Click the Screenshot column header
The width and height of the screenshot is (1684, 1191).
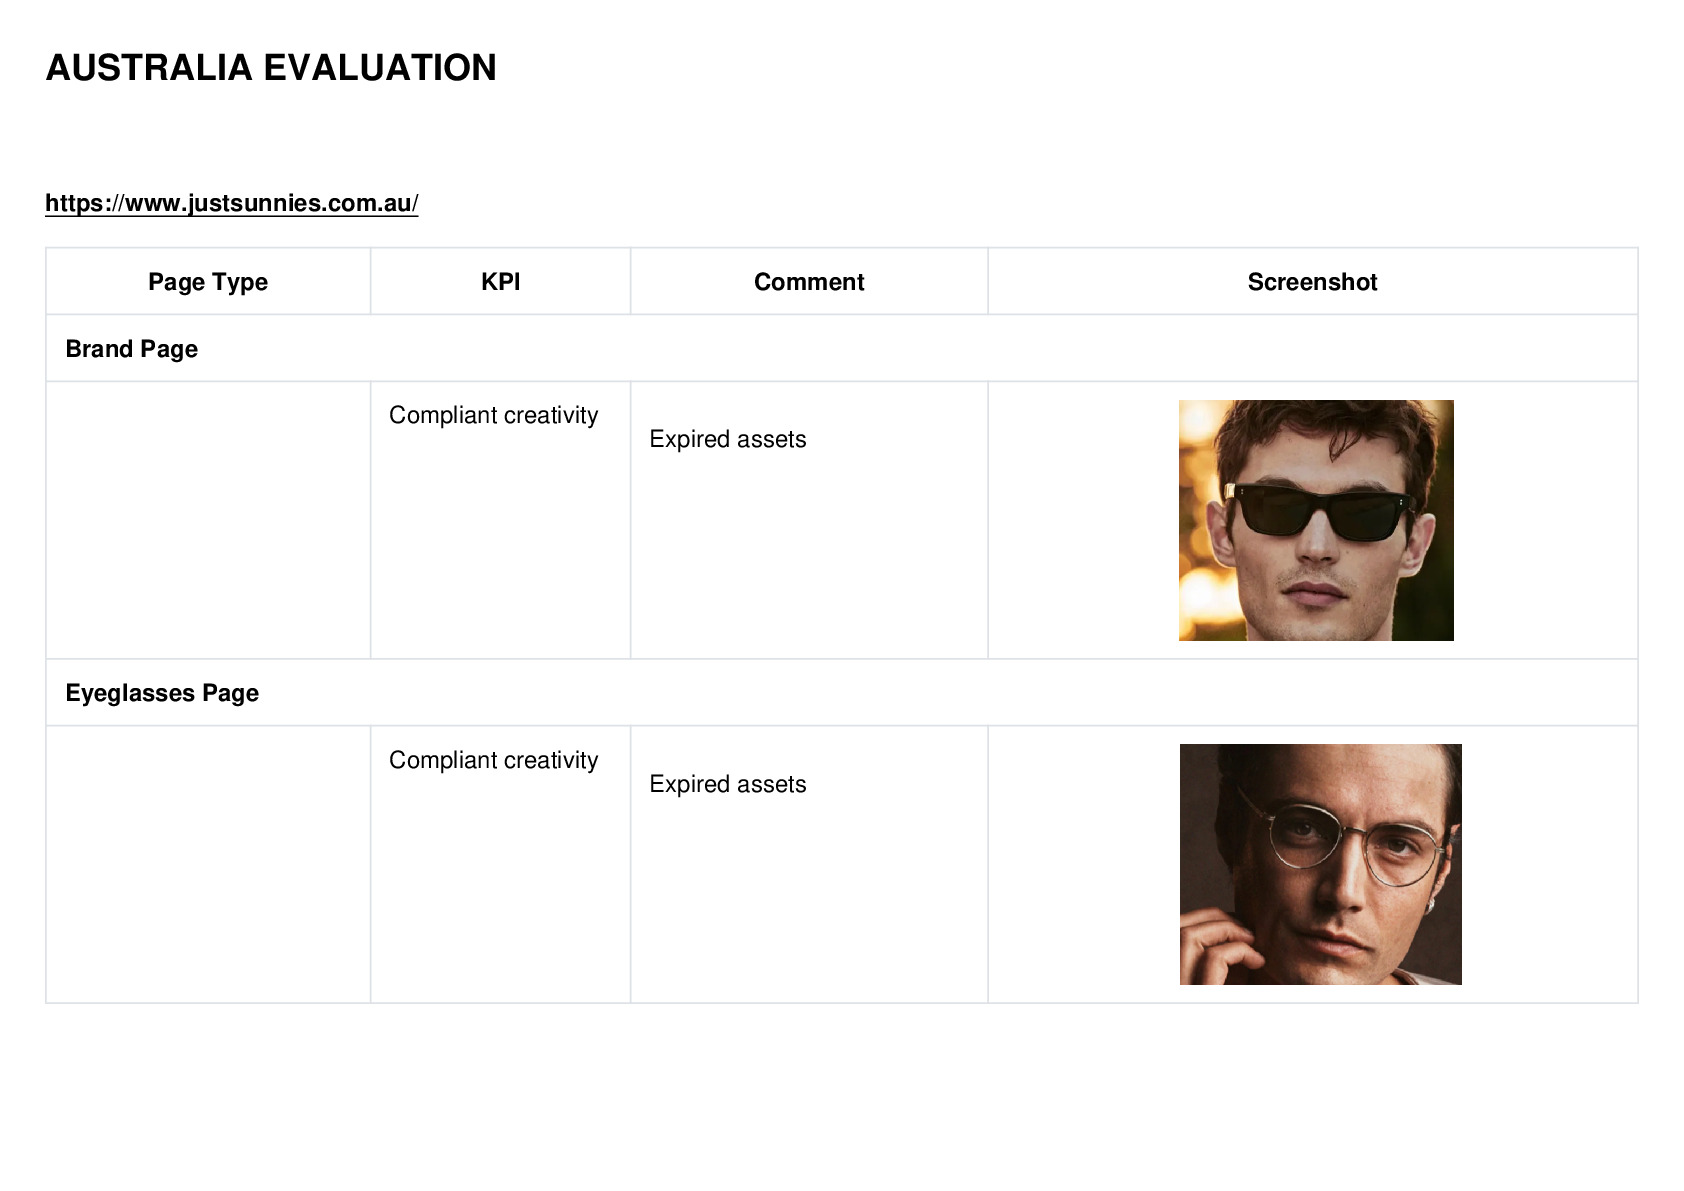(1313, 282)
